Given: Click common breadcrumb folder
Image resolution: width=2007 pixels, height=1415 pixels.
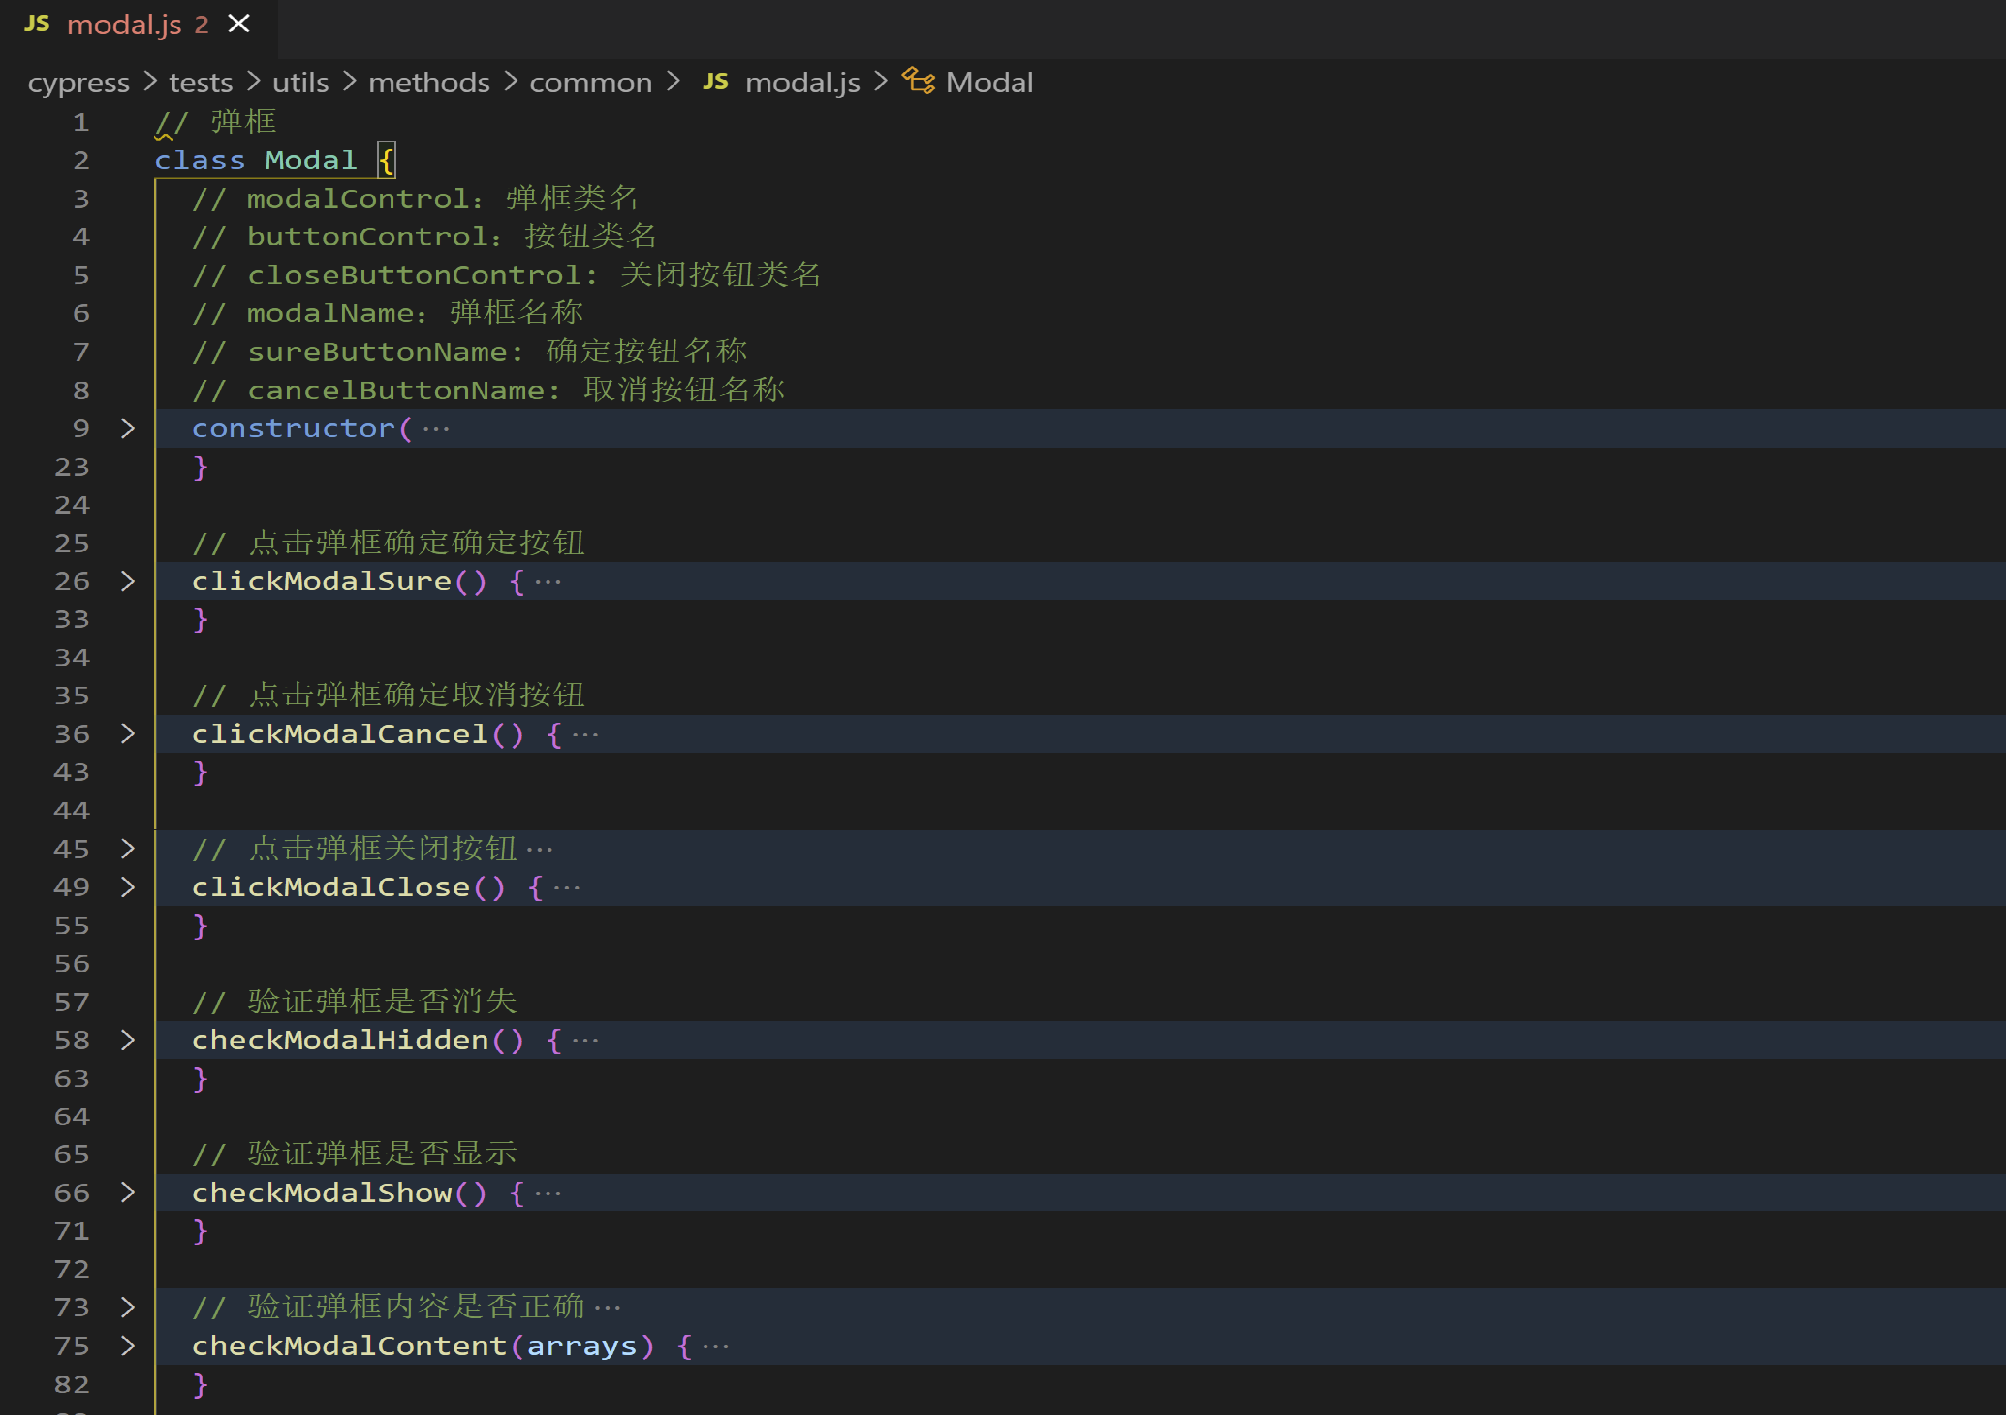Looking at the screenshot, I should click(x=590, y=83).
